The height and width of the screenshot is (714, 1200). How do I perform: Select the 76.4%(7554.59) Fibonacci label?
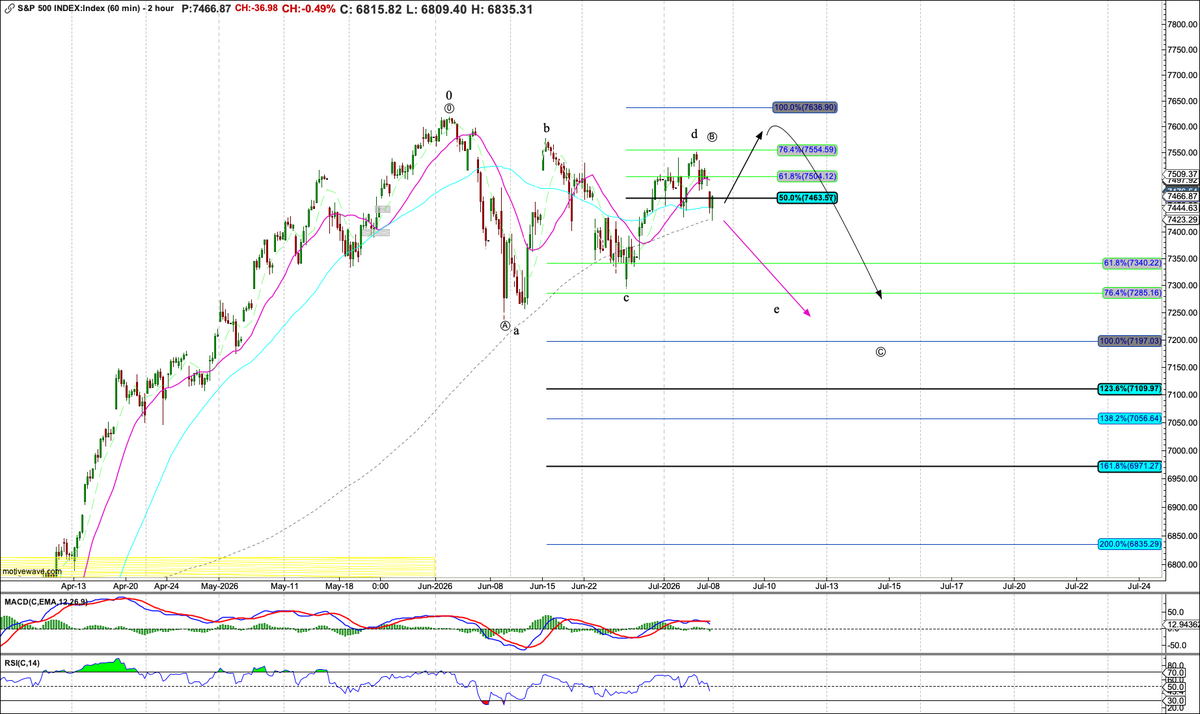808,149
